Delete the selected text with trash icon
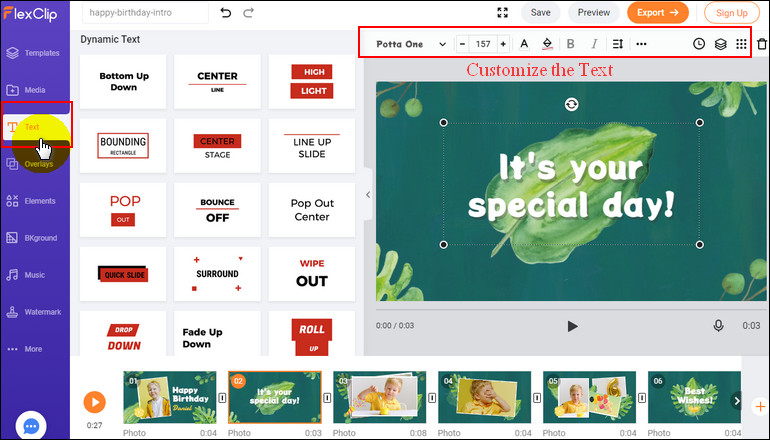 pyautogui.click(x=762, y=44)
